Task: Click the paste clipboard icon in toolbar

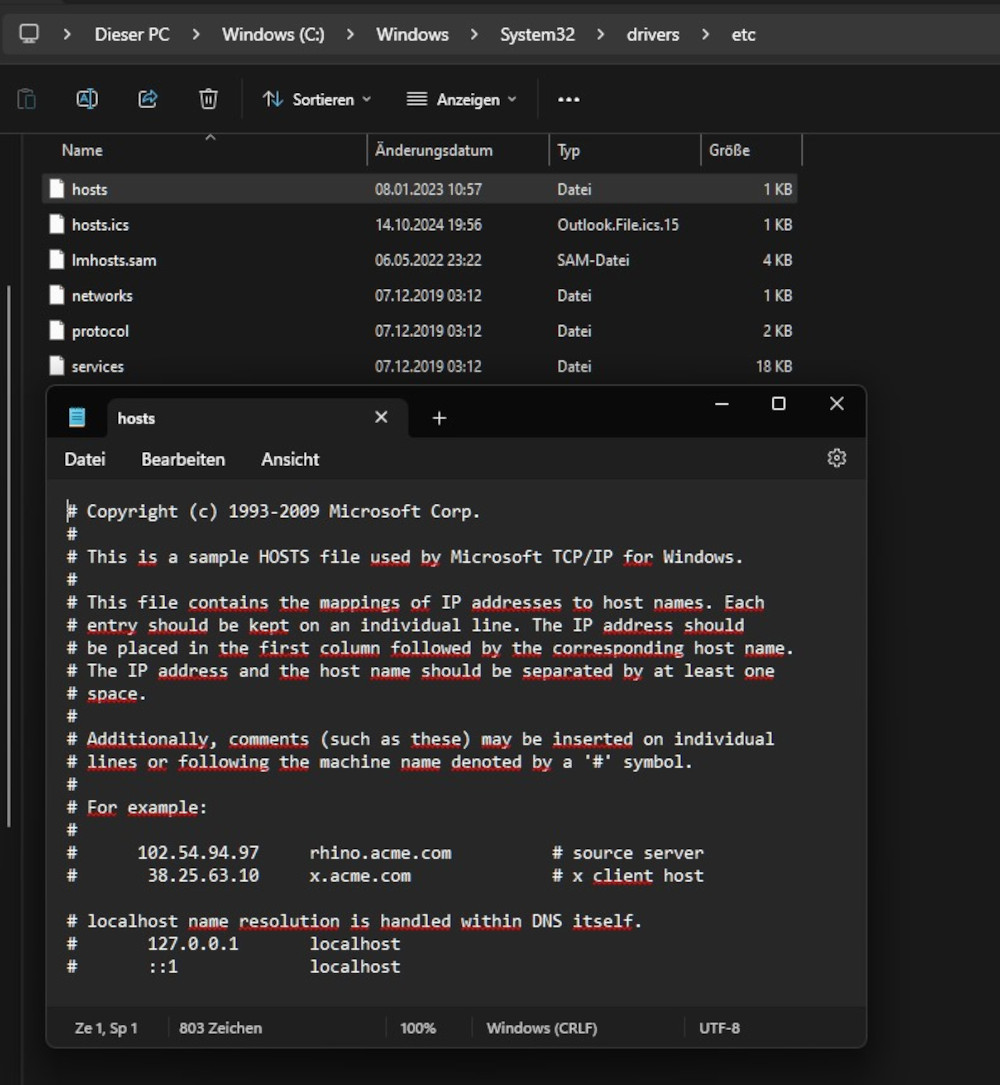Action: pos(27,99)
